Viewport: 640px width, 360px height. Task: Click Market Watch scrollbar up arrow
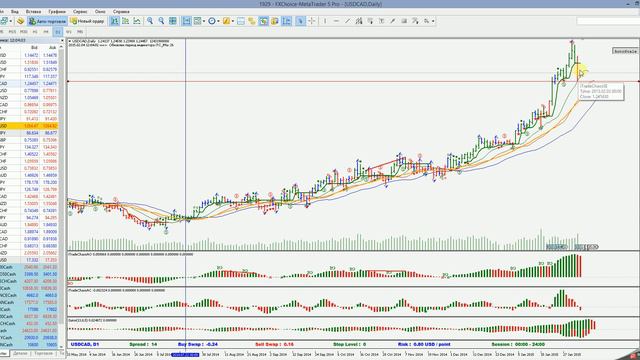pos(62,47)
